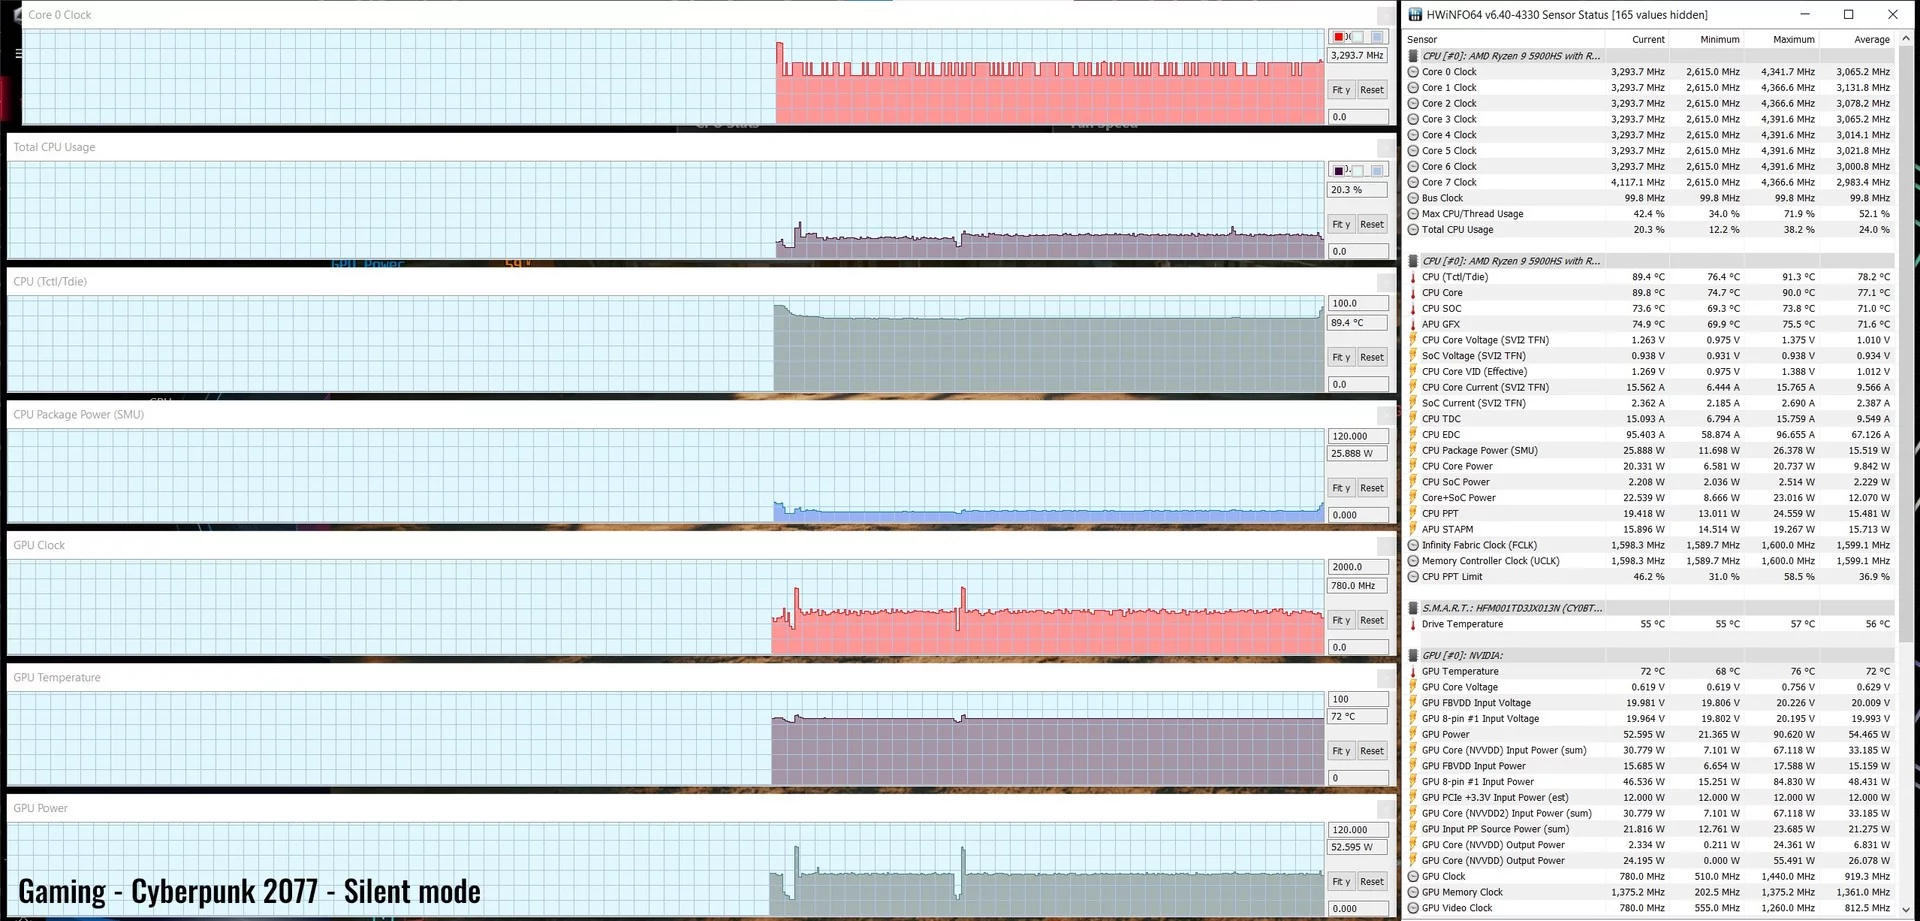1920x921 pixels.
Task: Click the GPU [#0] NVIDIA header chip icon
Action: tap(1413, 655)
